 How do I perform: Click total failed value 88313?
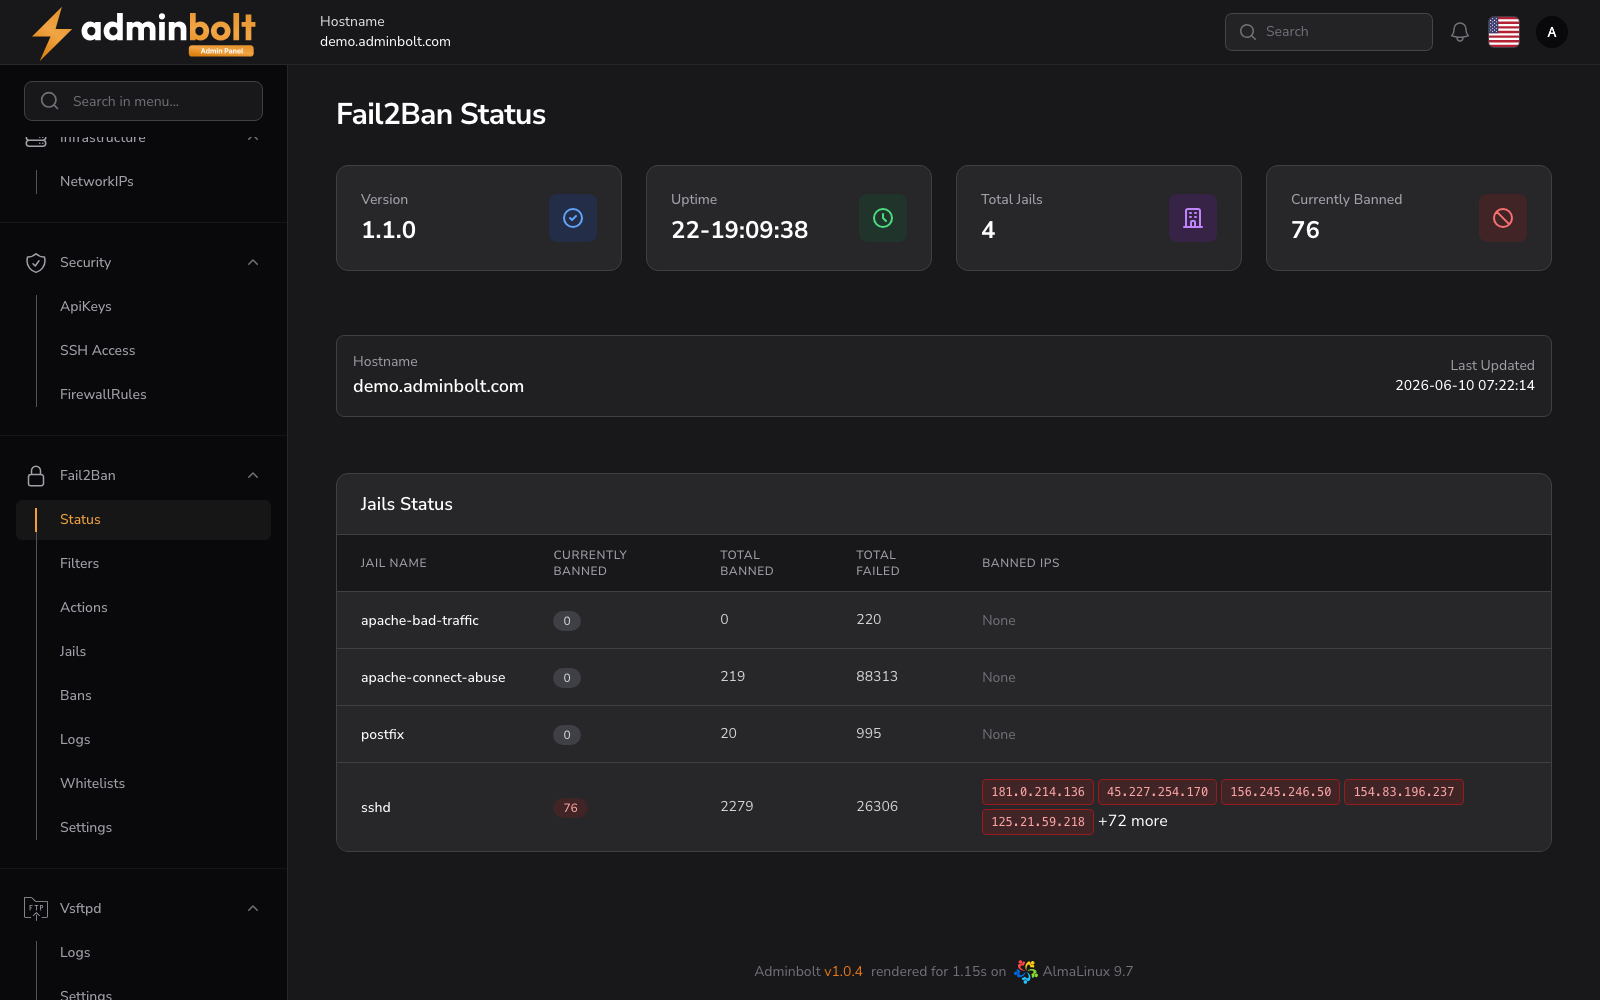click(877, 676)
